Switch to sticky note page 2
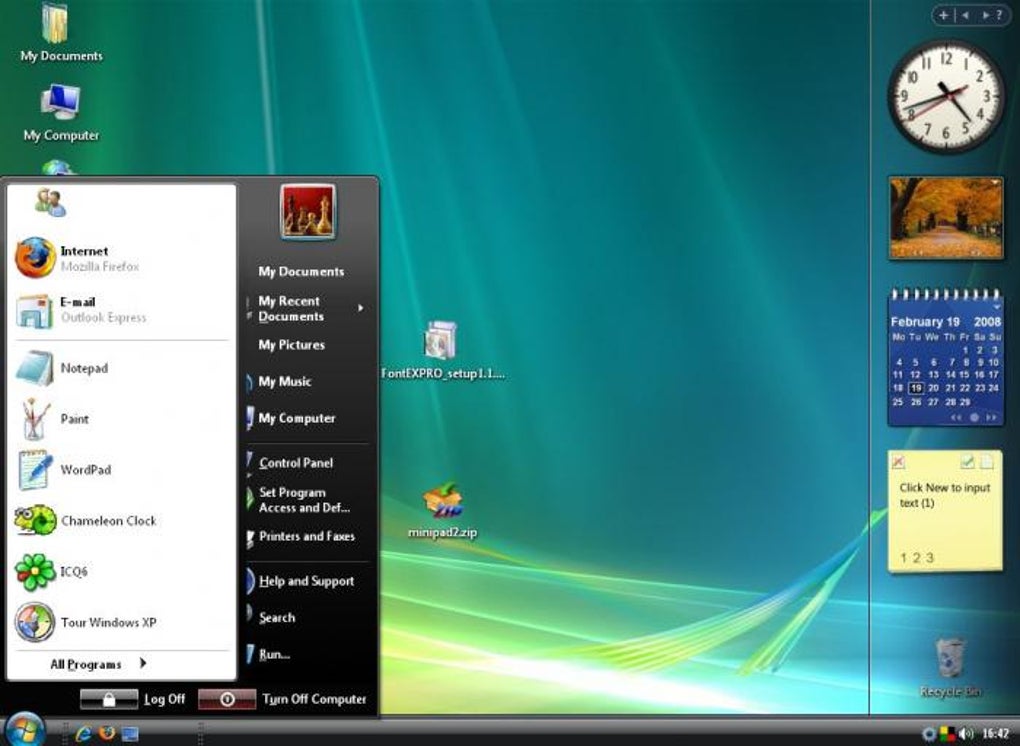1020x746 pixels. point(917,557)
